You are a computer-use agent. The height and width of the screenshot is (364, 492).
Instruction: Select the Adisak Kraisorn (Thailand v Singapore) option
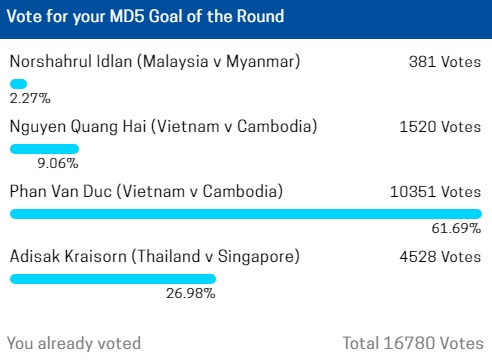(x=155, y=257)
